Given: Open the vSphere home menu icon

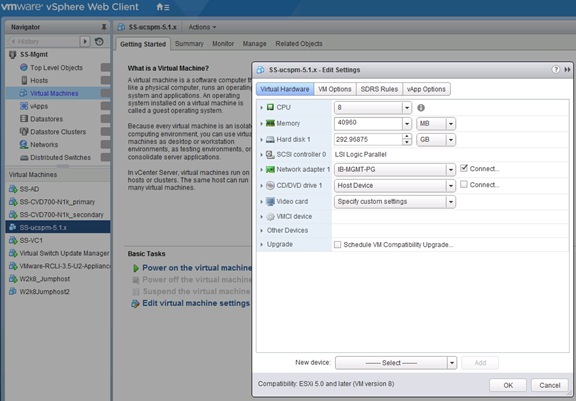Looking at the screenshot, I should [x=163, y=7].
